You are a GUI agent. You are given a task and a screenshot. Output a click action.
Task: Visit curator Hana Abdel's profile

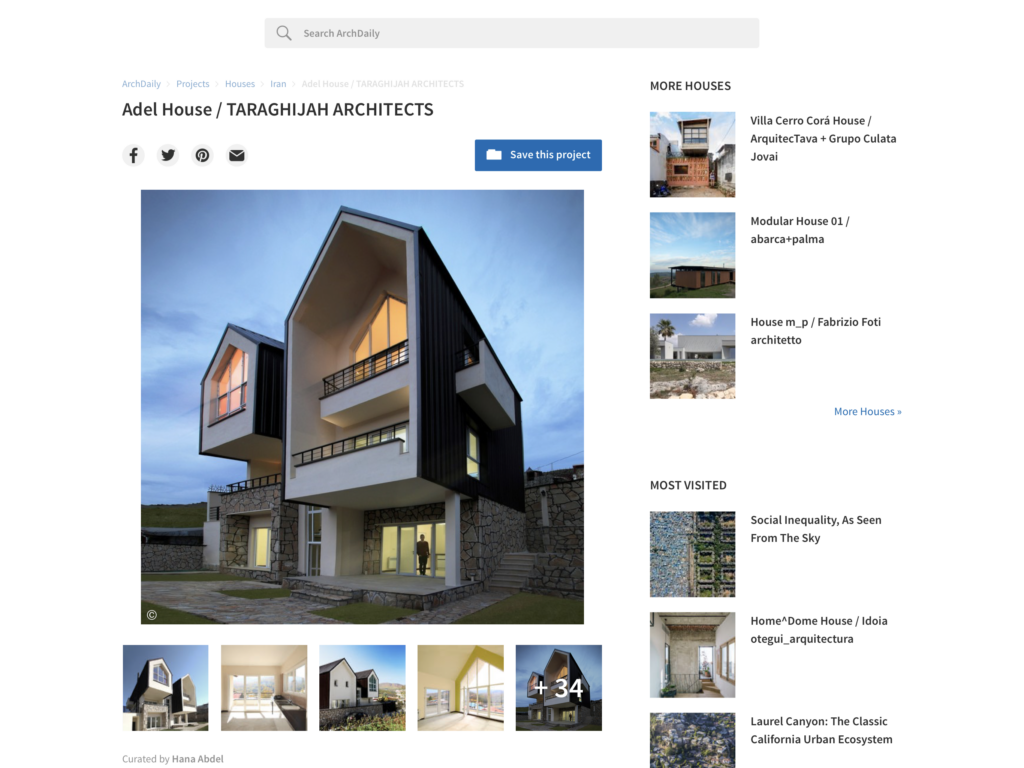pyautogui.click(x=198, y=759)
